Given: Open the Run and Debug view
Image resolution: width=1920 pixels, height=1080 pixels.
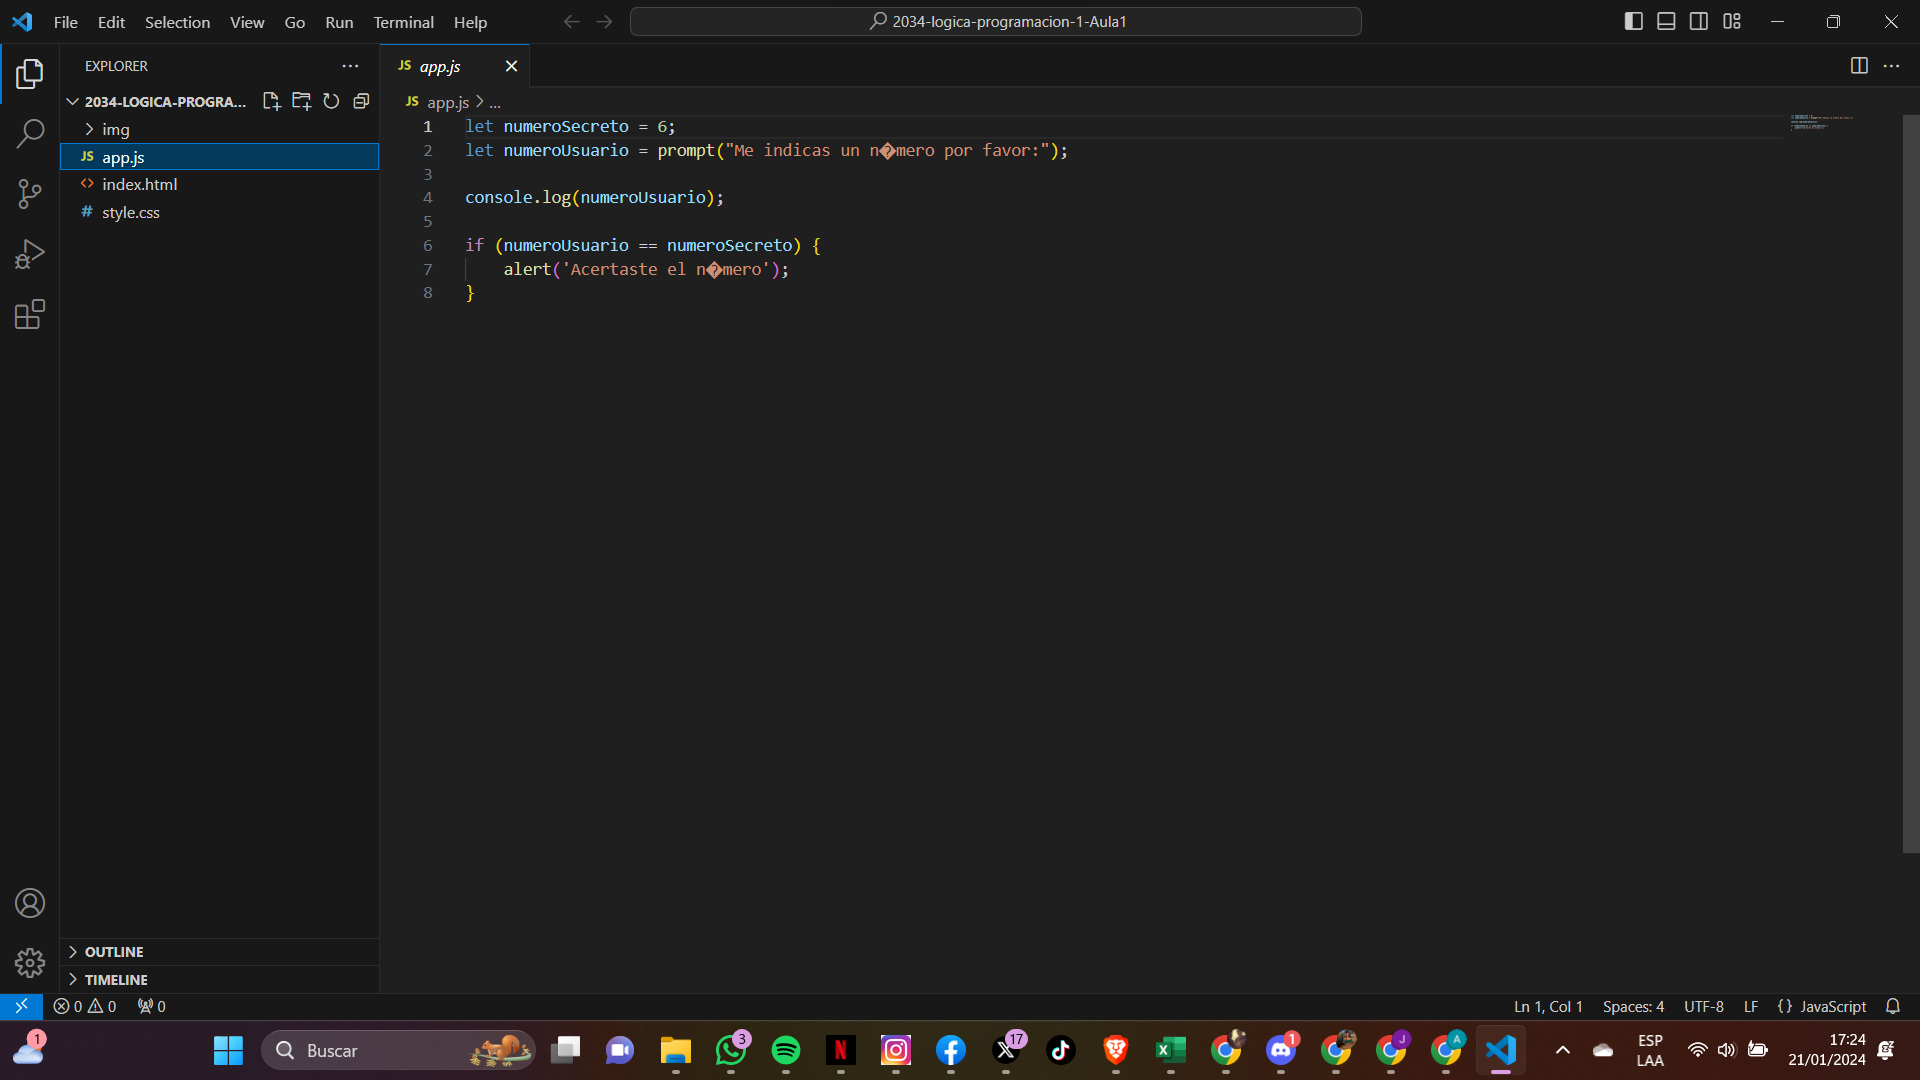Looking at the screenshot, I should coord(30,254).
